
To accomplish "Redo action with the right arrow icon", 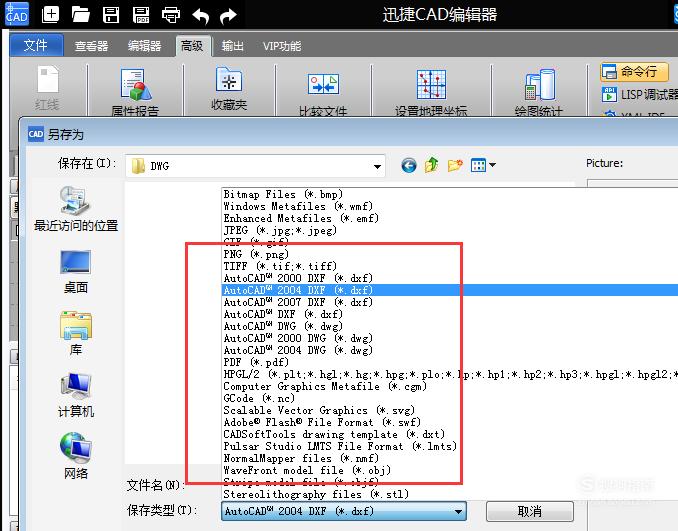I will pos(228,16).
